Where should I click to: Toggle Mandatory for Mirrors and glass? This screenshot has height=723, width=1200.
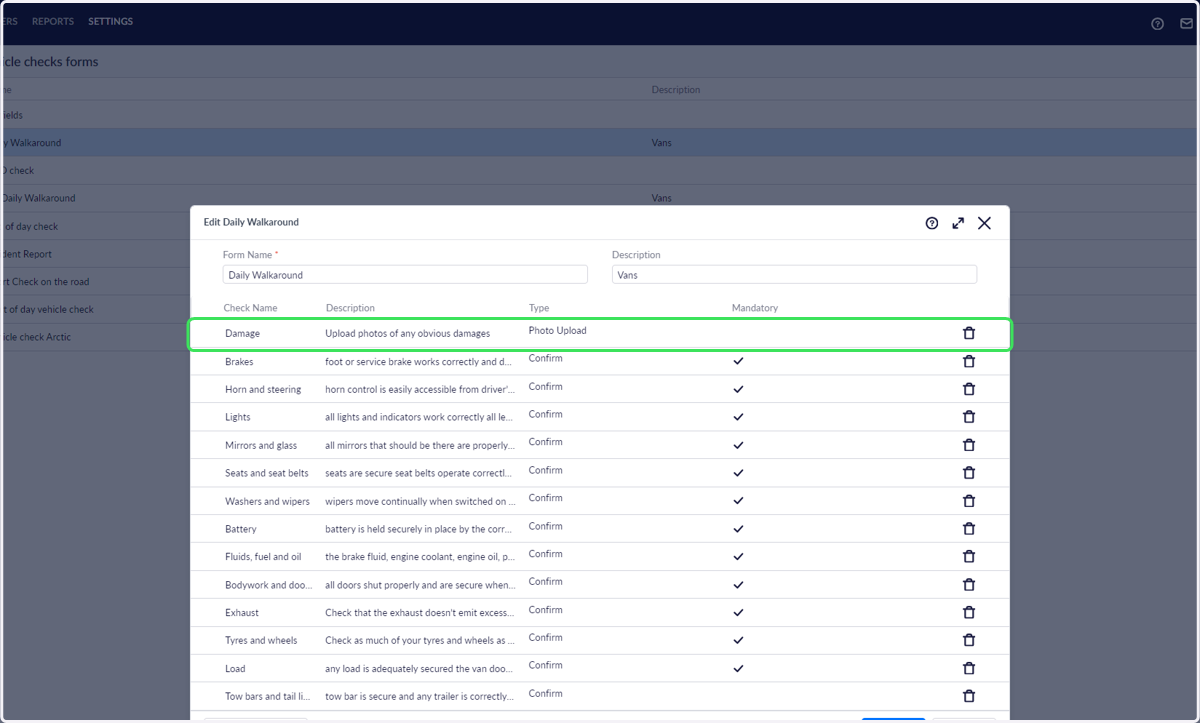coord(738,445)
